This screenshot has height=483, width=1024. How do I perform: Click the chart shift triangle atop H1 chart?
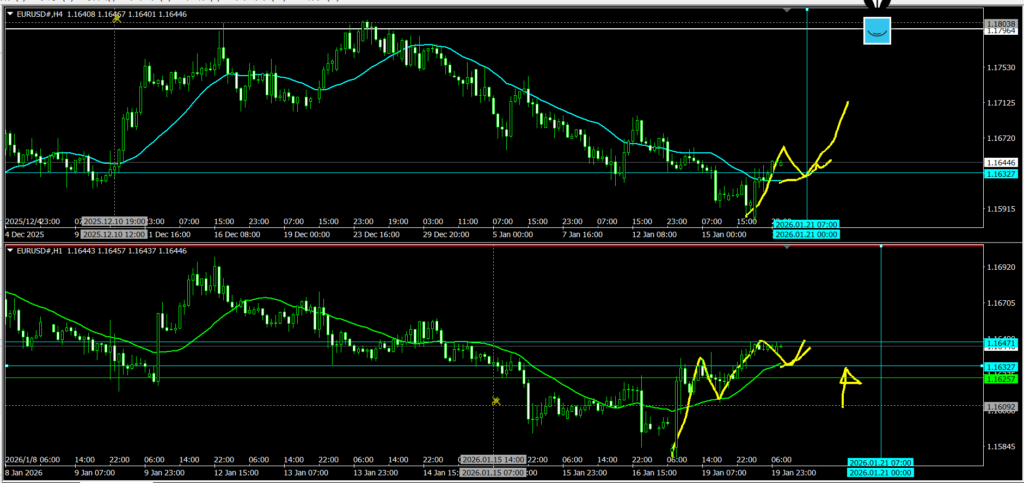[786, 246]
